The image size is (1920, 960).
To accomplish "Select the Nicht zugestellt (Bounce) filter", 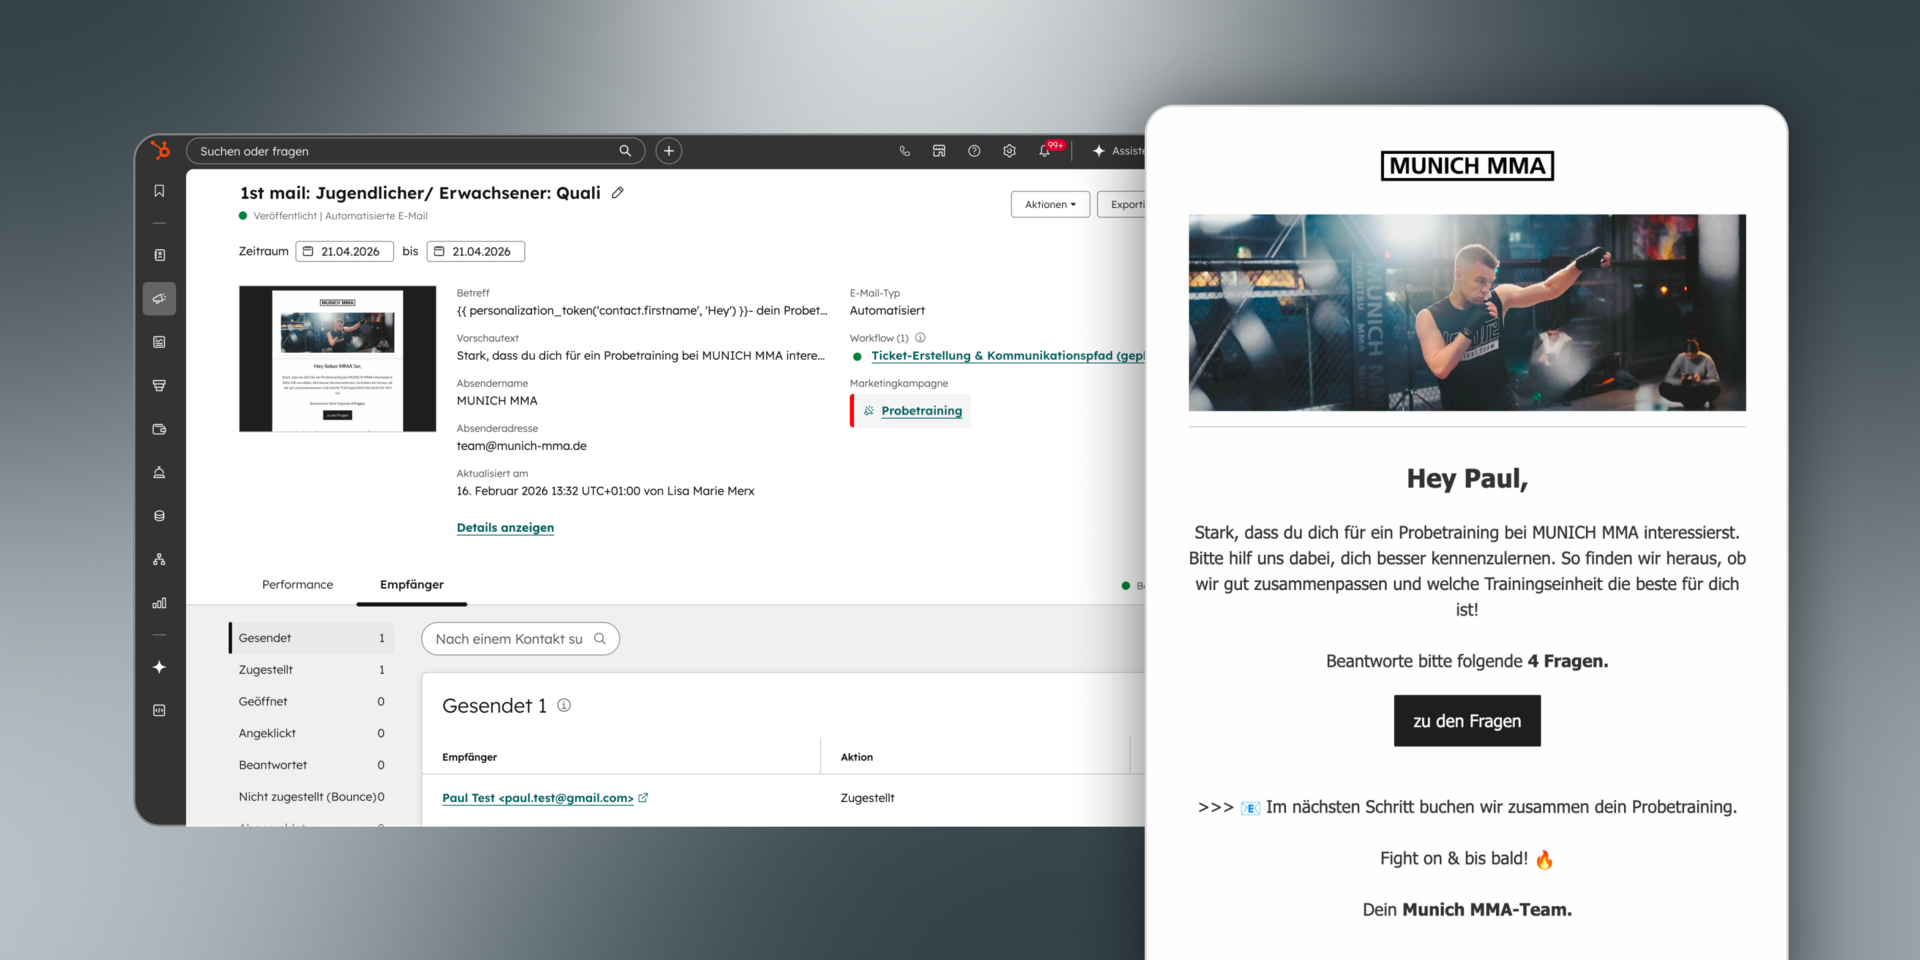I will [x=311, y=797].
